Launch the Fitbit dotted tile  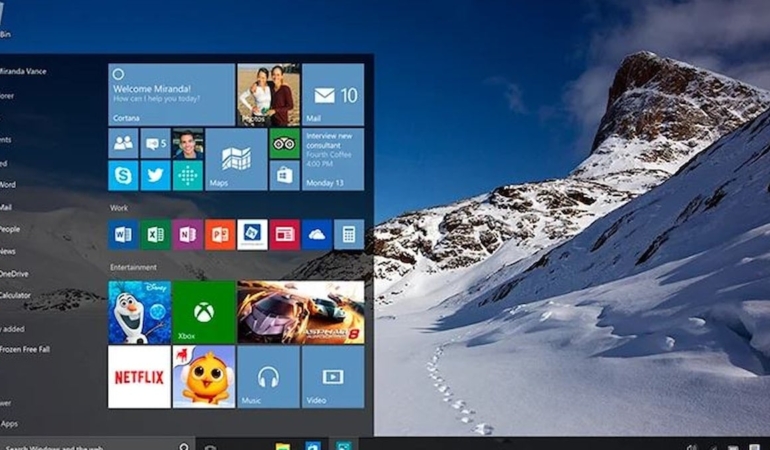[x=188, y=175]
